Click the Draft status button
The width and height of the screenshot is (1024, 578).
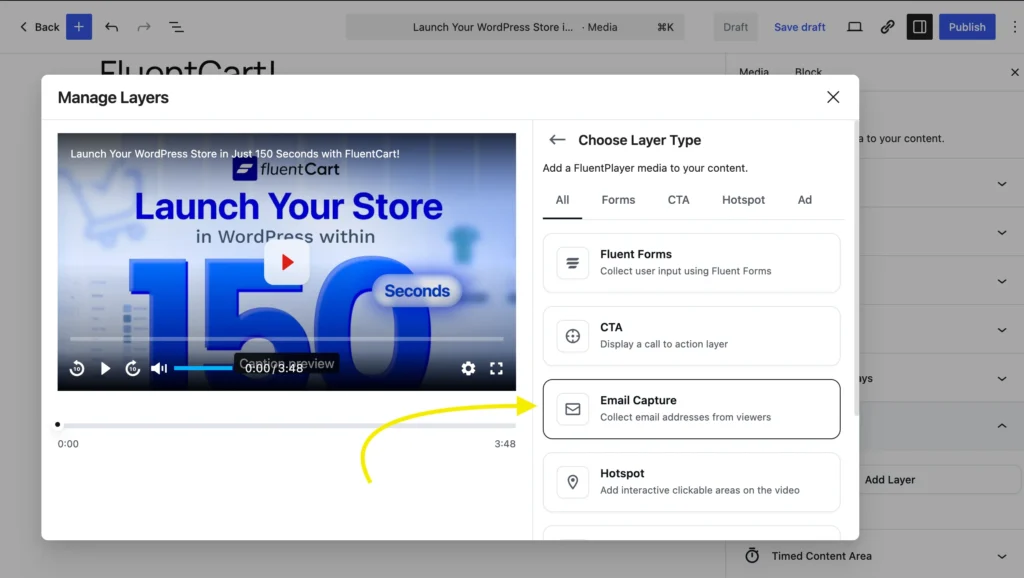coord(735,27)
